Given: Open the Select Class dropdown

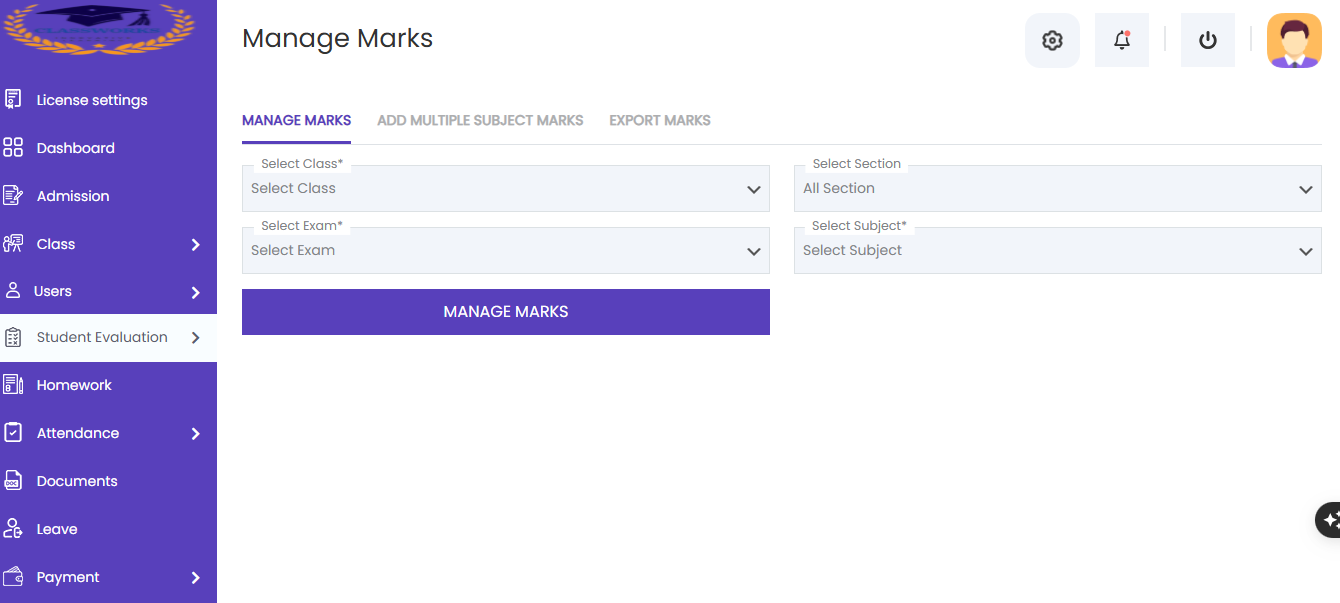Looking at the screenshot, I should pos(506,188).
